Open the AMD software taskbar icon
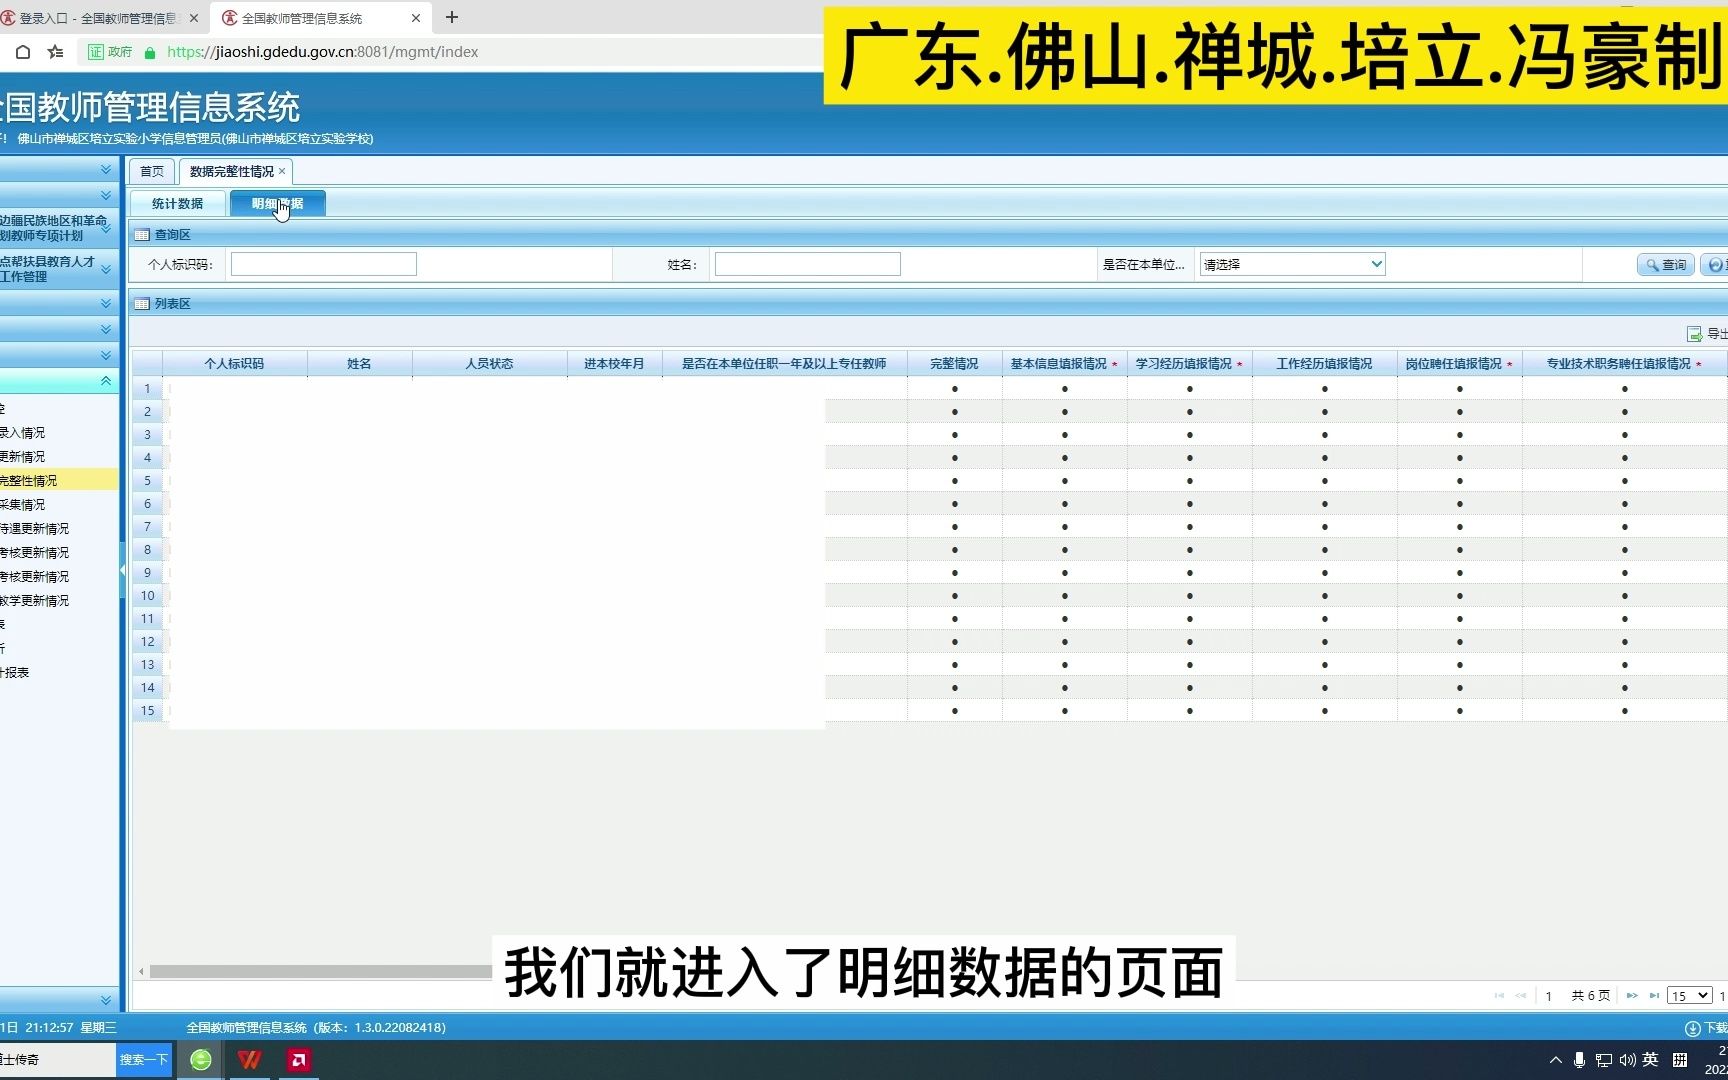 click(298, 1060)
